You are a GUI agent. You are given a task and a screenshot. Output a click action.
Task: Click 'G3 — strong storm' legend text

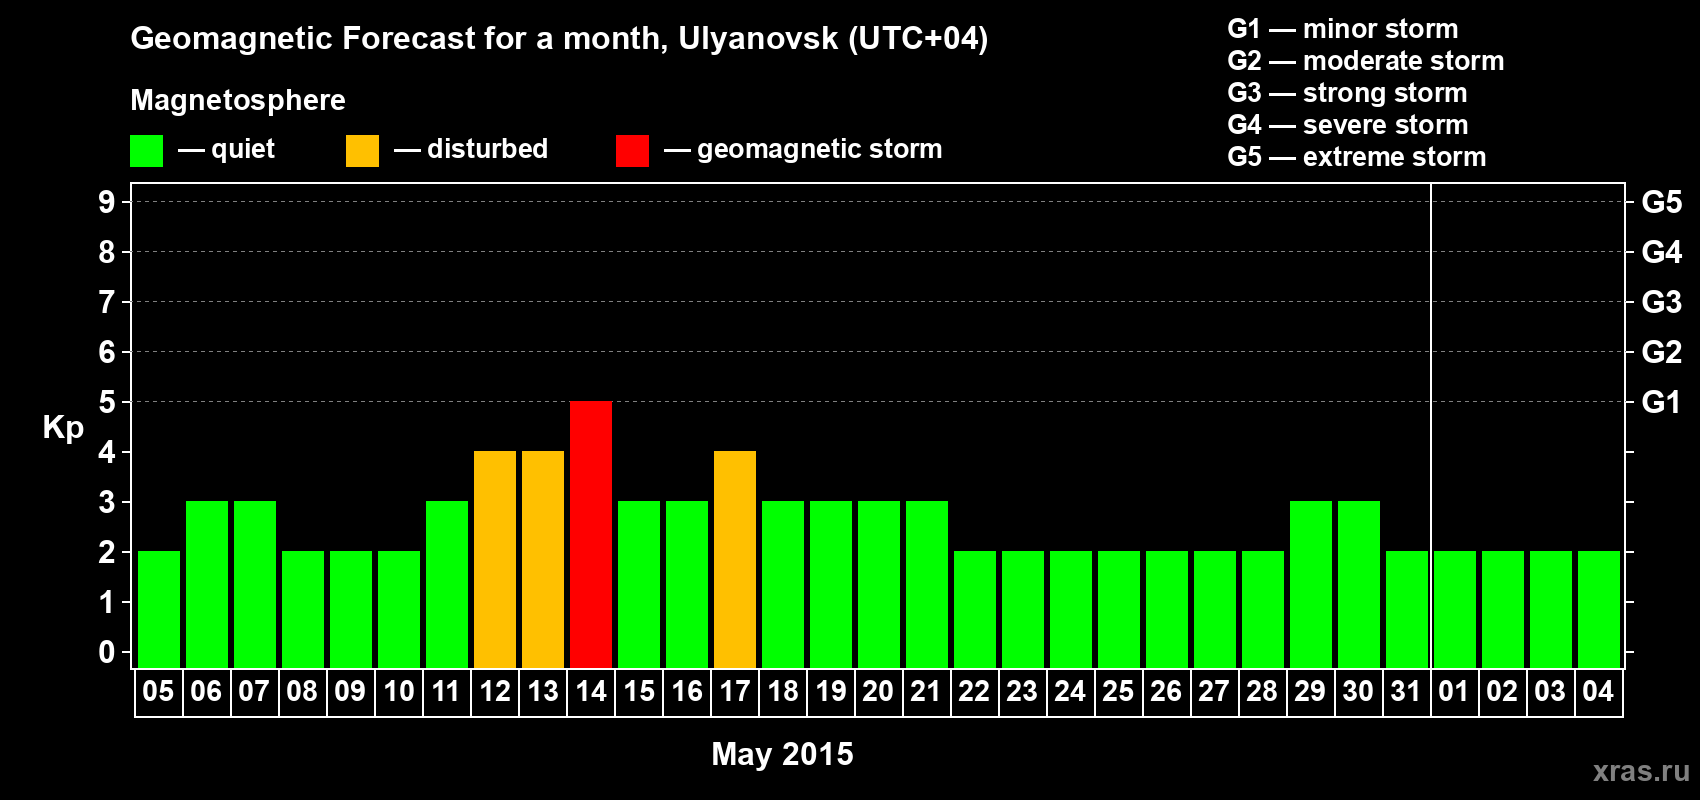(1348, 93)
